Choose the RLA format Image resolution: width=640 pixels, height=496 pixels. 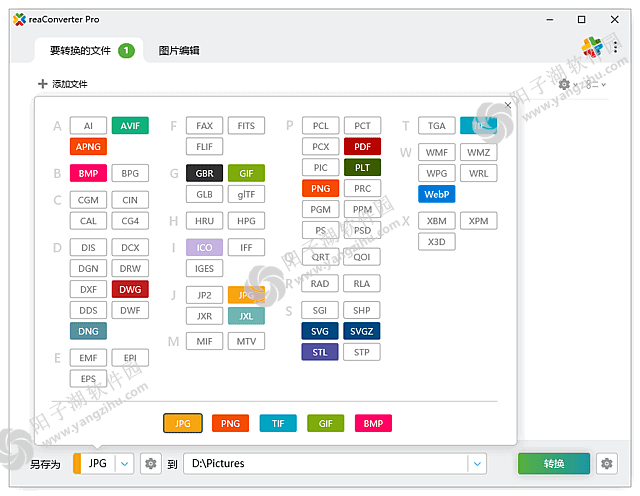click(x=362, y=283)
